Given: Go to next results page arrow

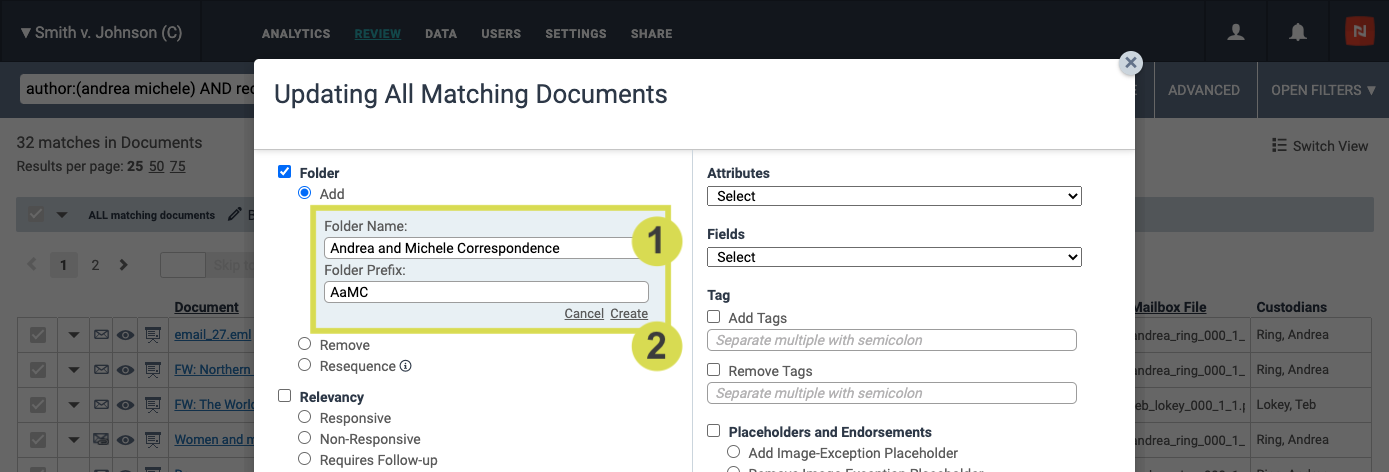Looking at the screenshot, I should coord(124,265).
